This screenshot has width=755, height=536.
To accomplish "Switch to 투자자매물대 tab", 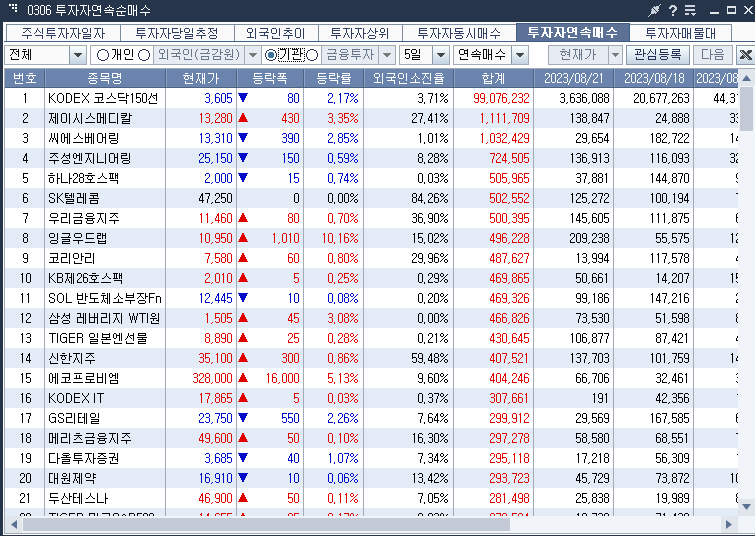I will tap(680, 33).
